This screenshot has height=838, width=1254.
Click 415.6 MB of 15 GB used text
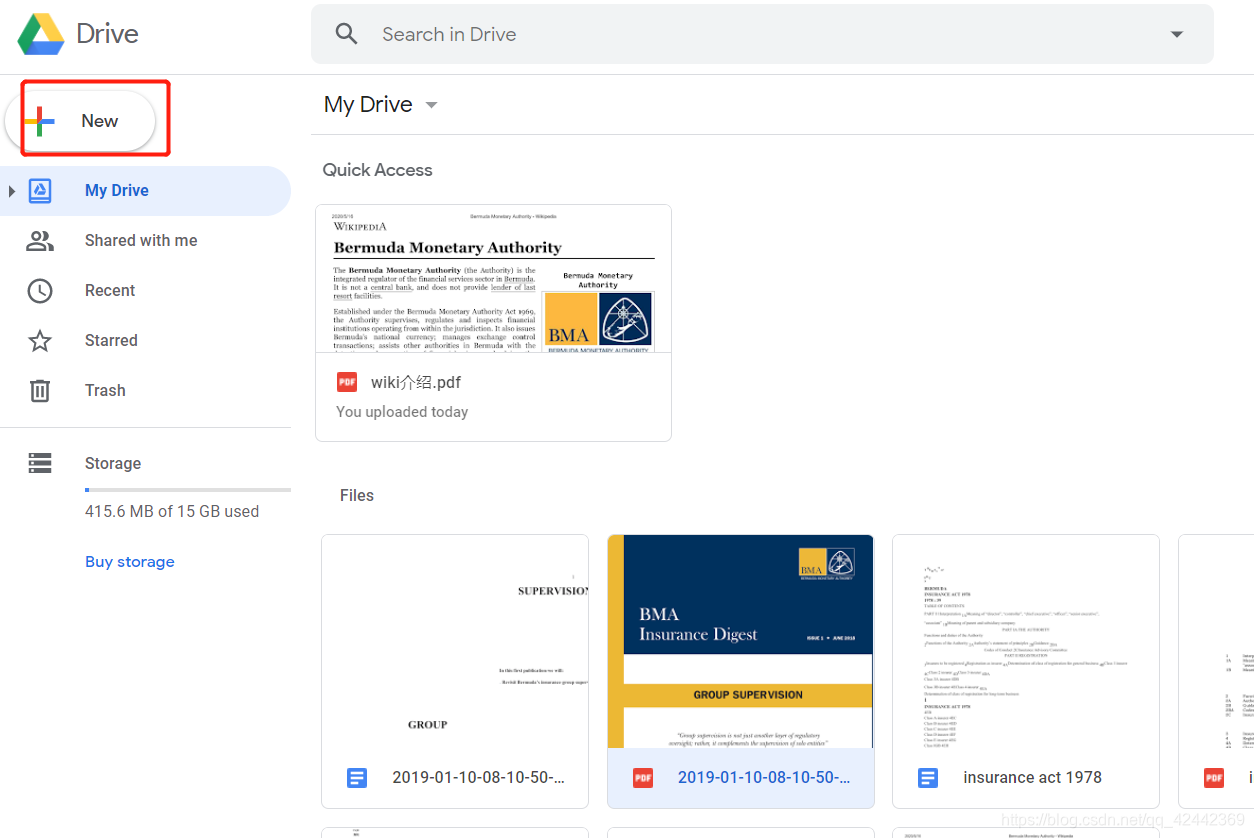coord(172,511)
